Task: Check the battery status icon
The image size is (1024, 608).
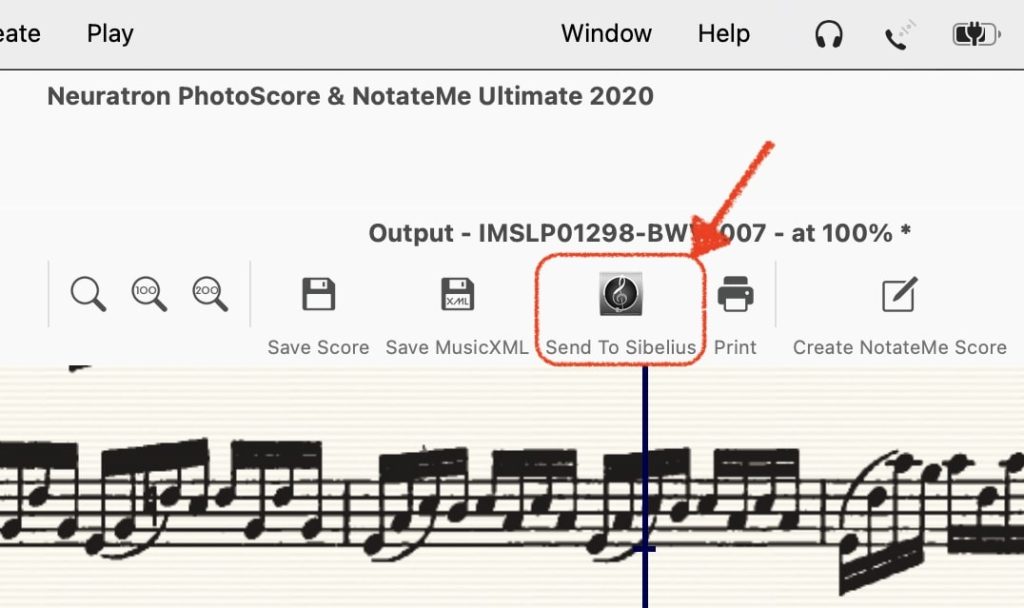Action: (x=974, y=35)
